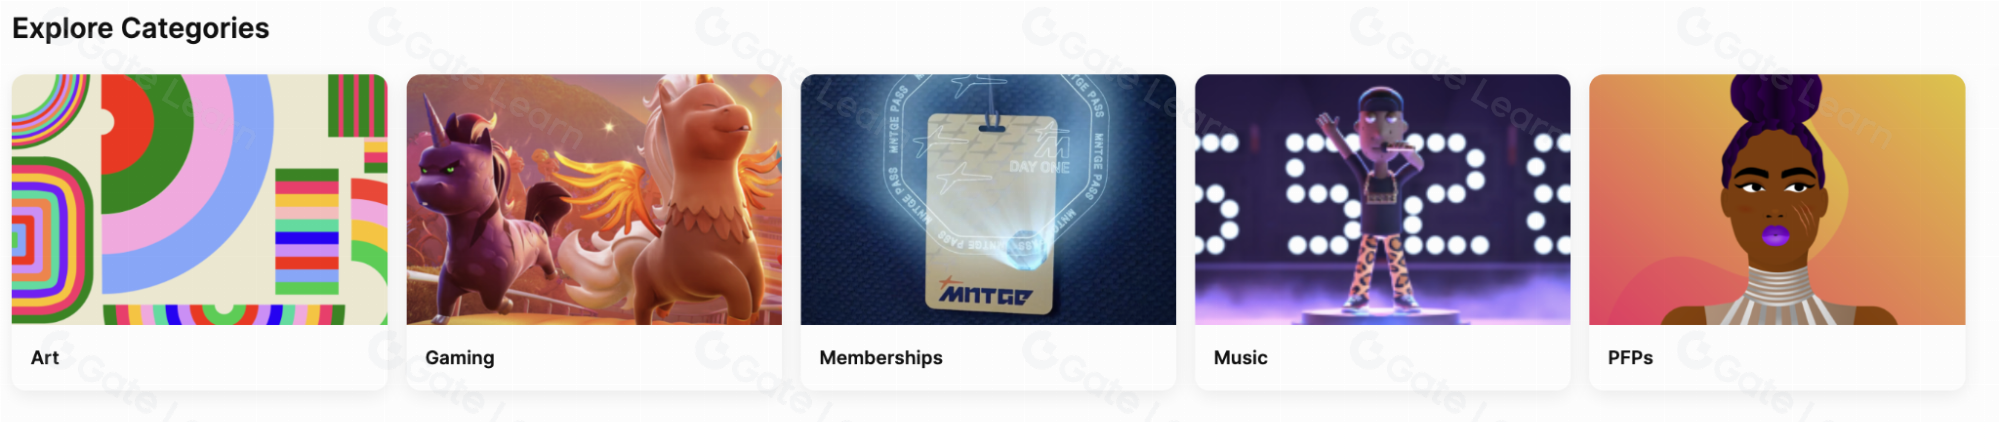Image resolution: width=1999 pixels, height=422 pixels.
Task: Click the striped rainbow rectangle in Art image
Action: pyautogui.click(x=307, y=232)
